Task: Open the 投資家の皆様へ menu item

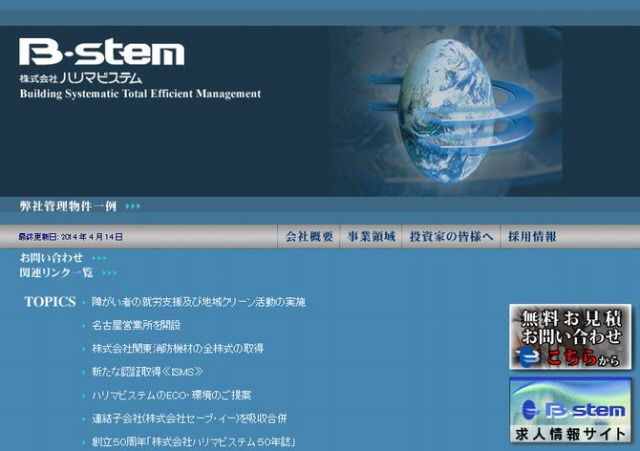Action: tap(451, 236)
